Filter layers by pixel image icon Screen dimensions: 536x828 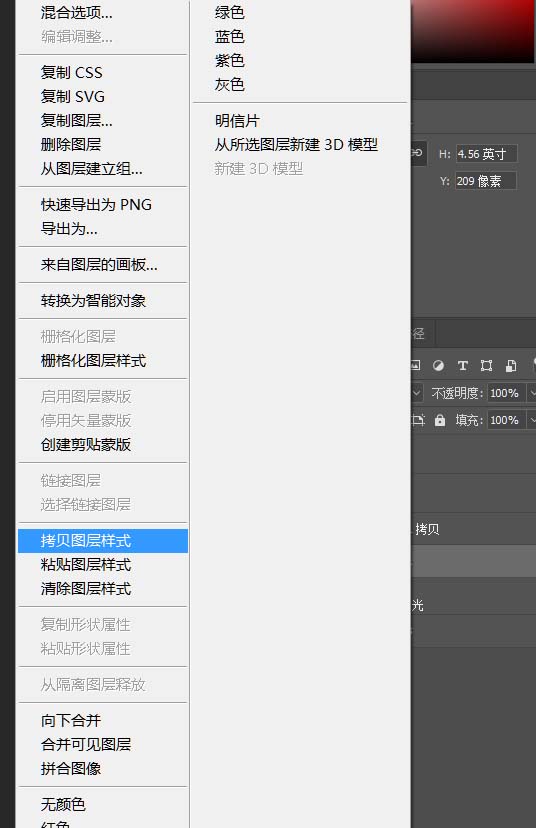click(416, 365)
